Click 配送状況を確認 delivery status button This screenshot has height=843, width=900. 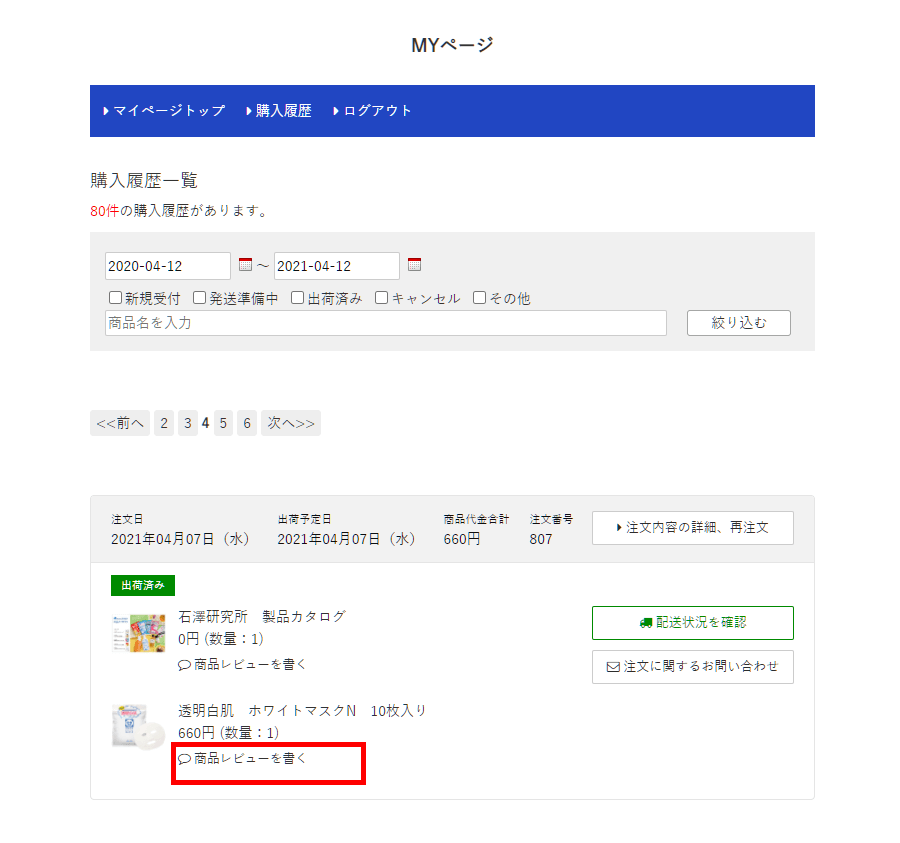693,623
